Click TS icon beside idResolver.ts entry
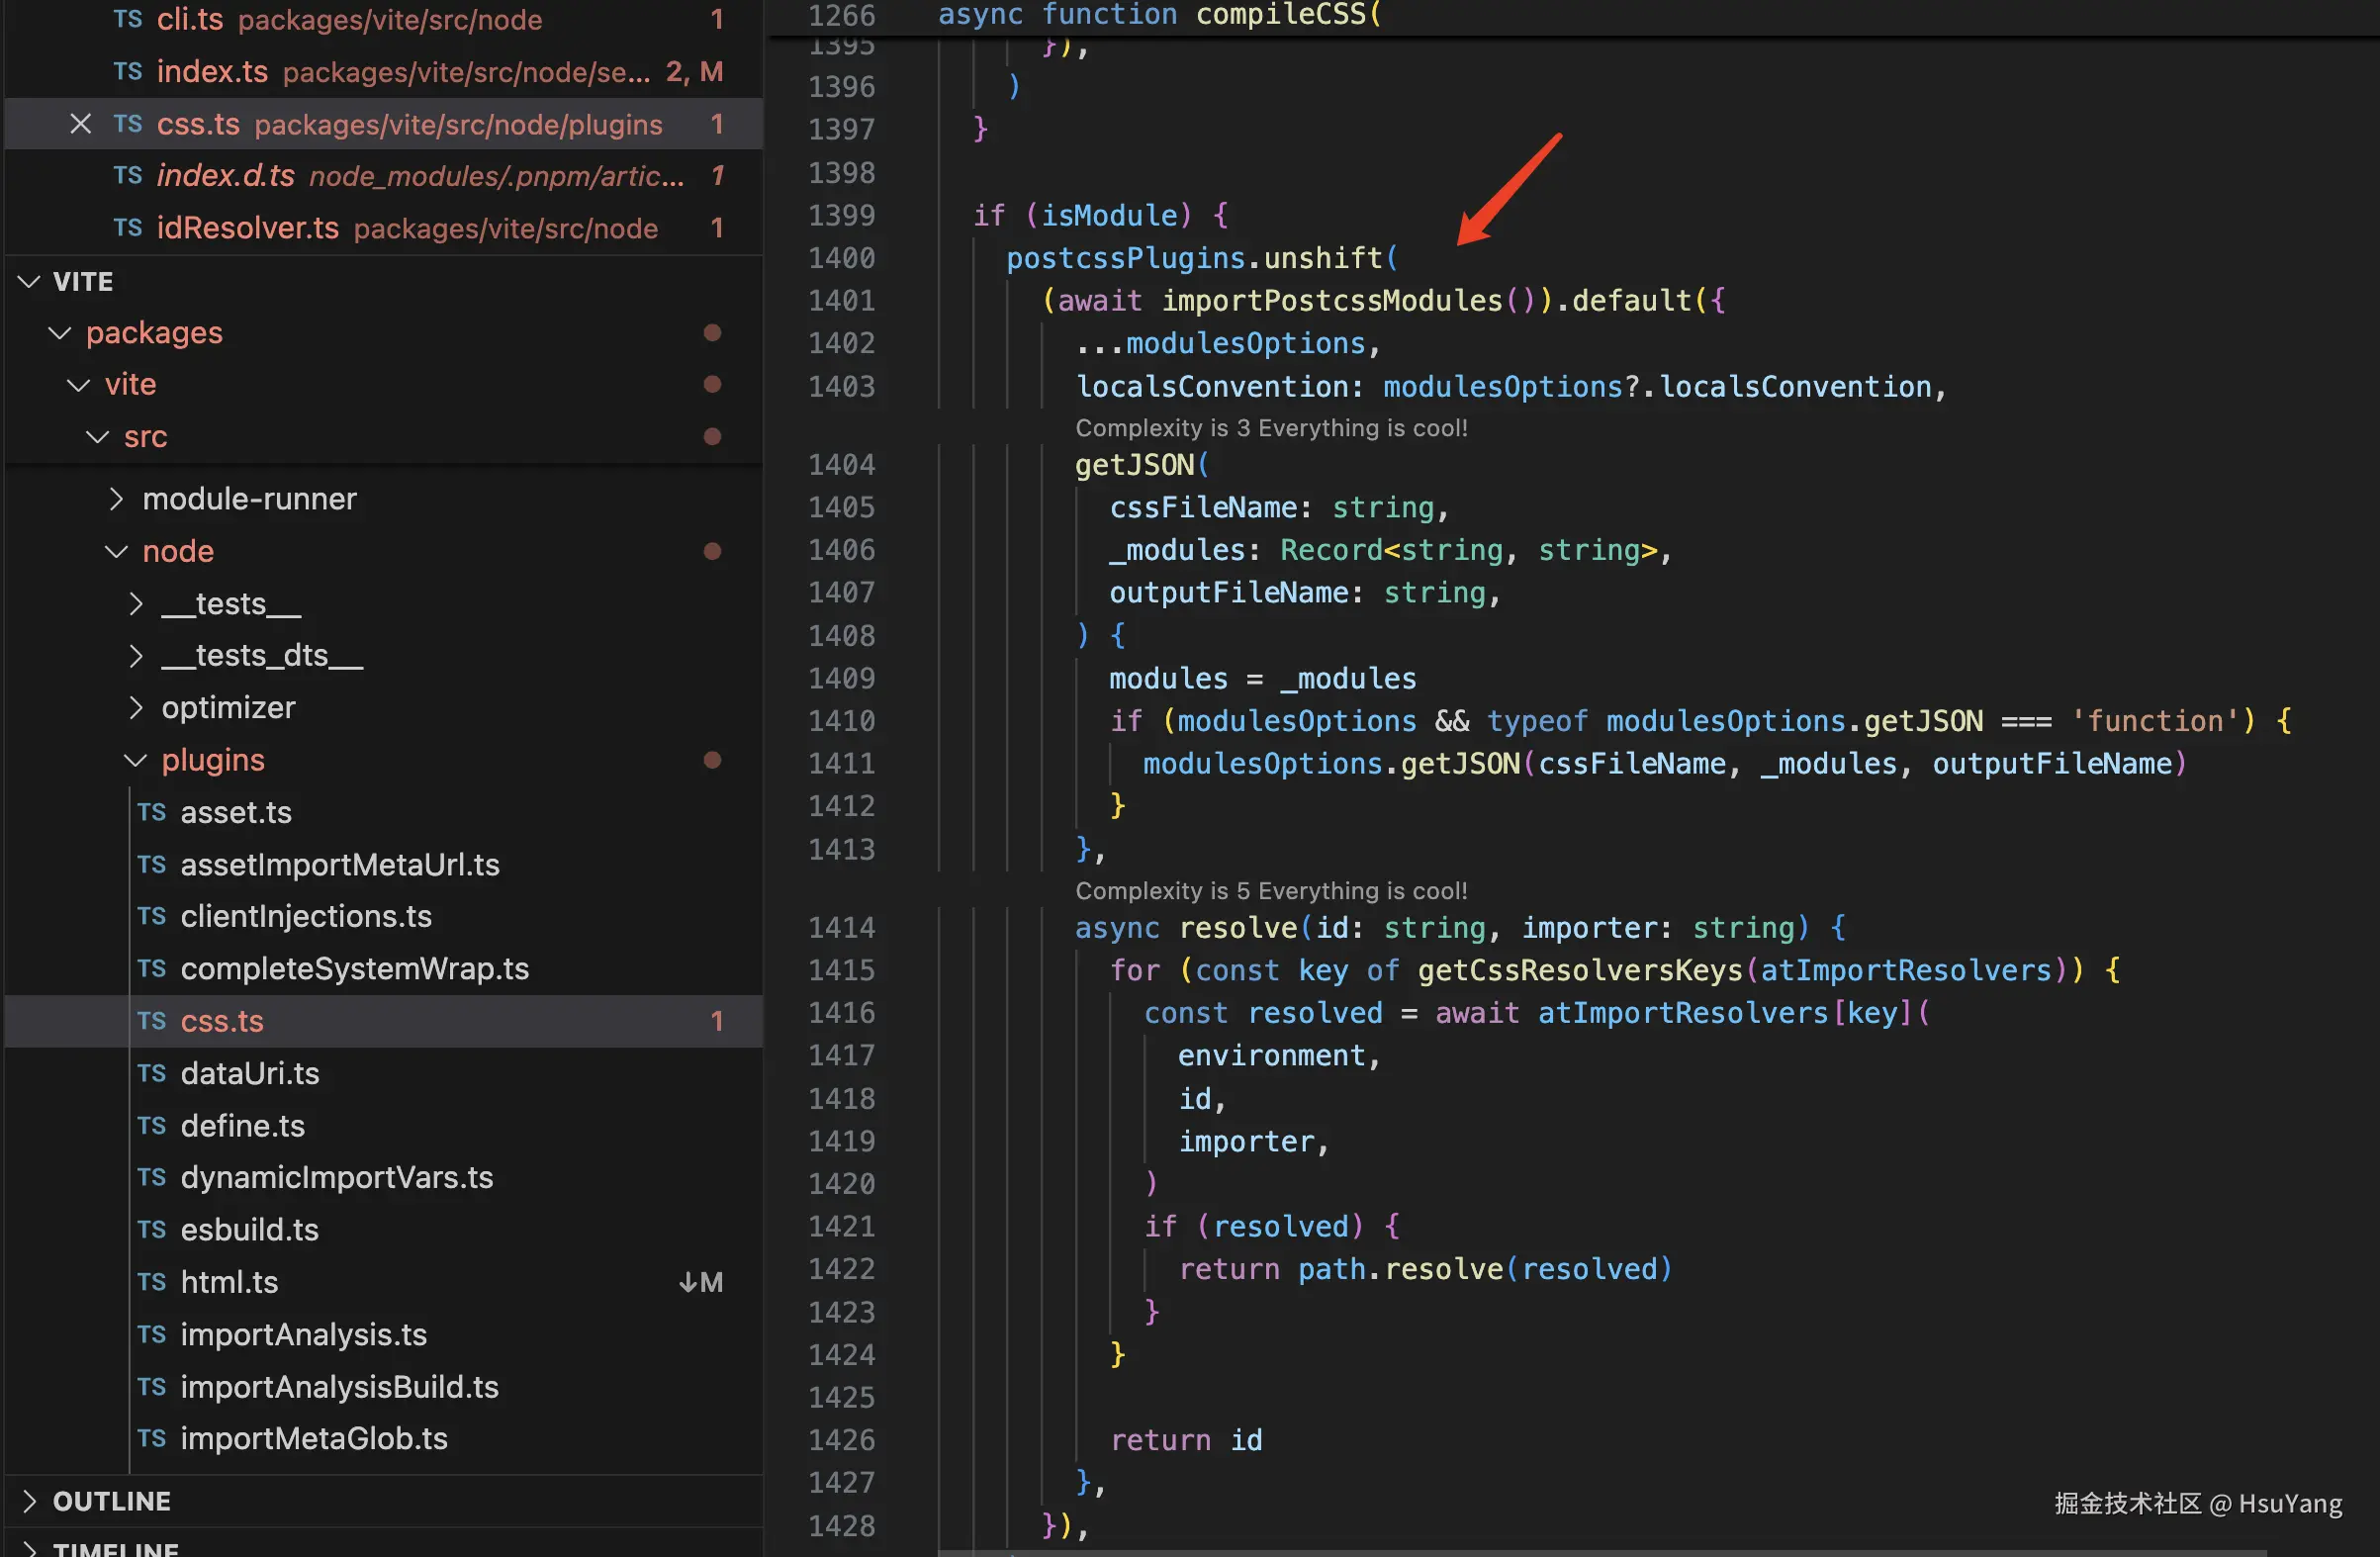The image size is (2380, 1557). (127, 228)
